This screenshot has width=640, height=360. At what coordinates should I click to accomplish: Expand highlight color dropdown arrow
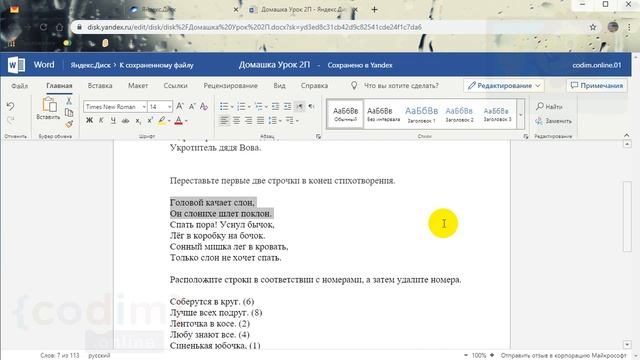tap(169, 121)
